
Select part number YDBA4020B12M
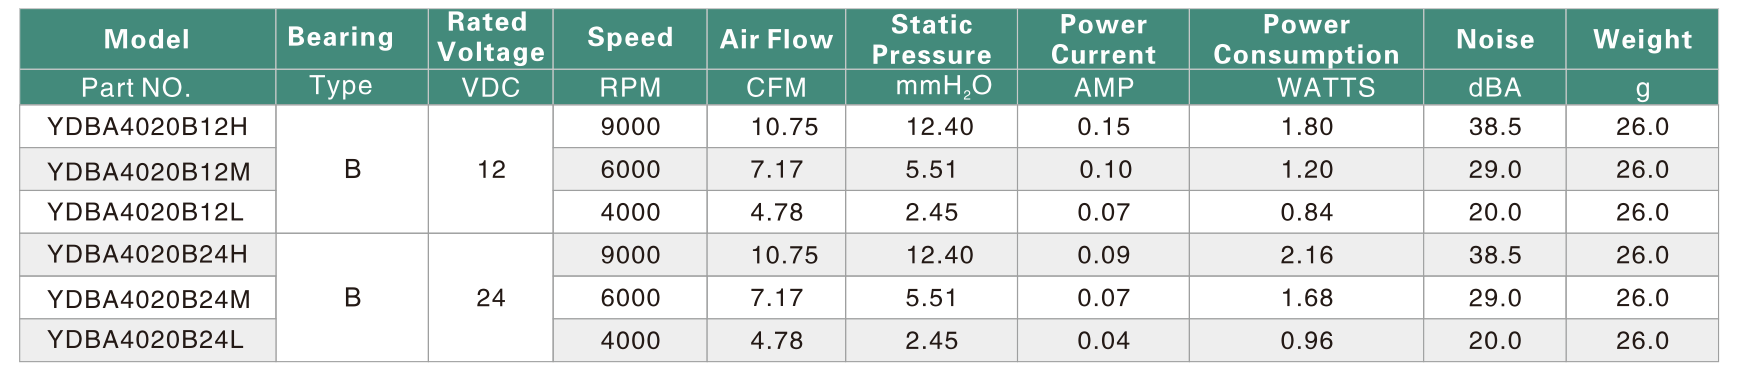point(149,172)
